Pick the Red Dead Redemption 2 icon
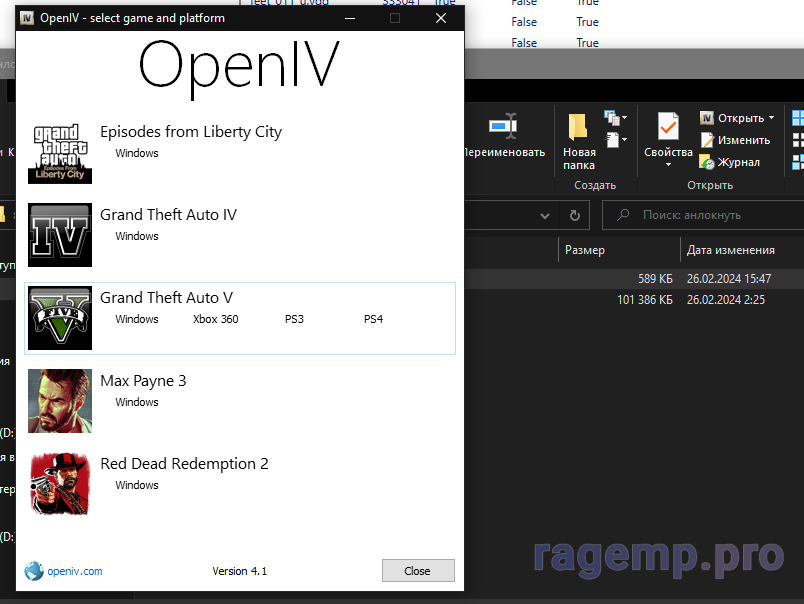Screen dimensions: 804x604 pos(60,484)
